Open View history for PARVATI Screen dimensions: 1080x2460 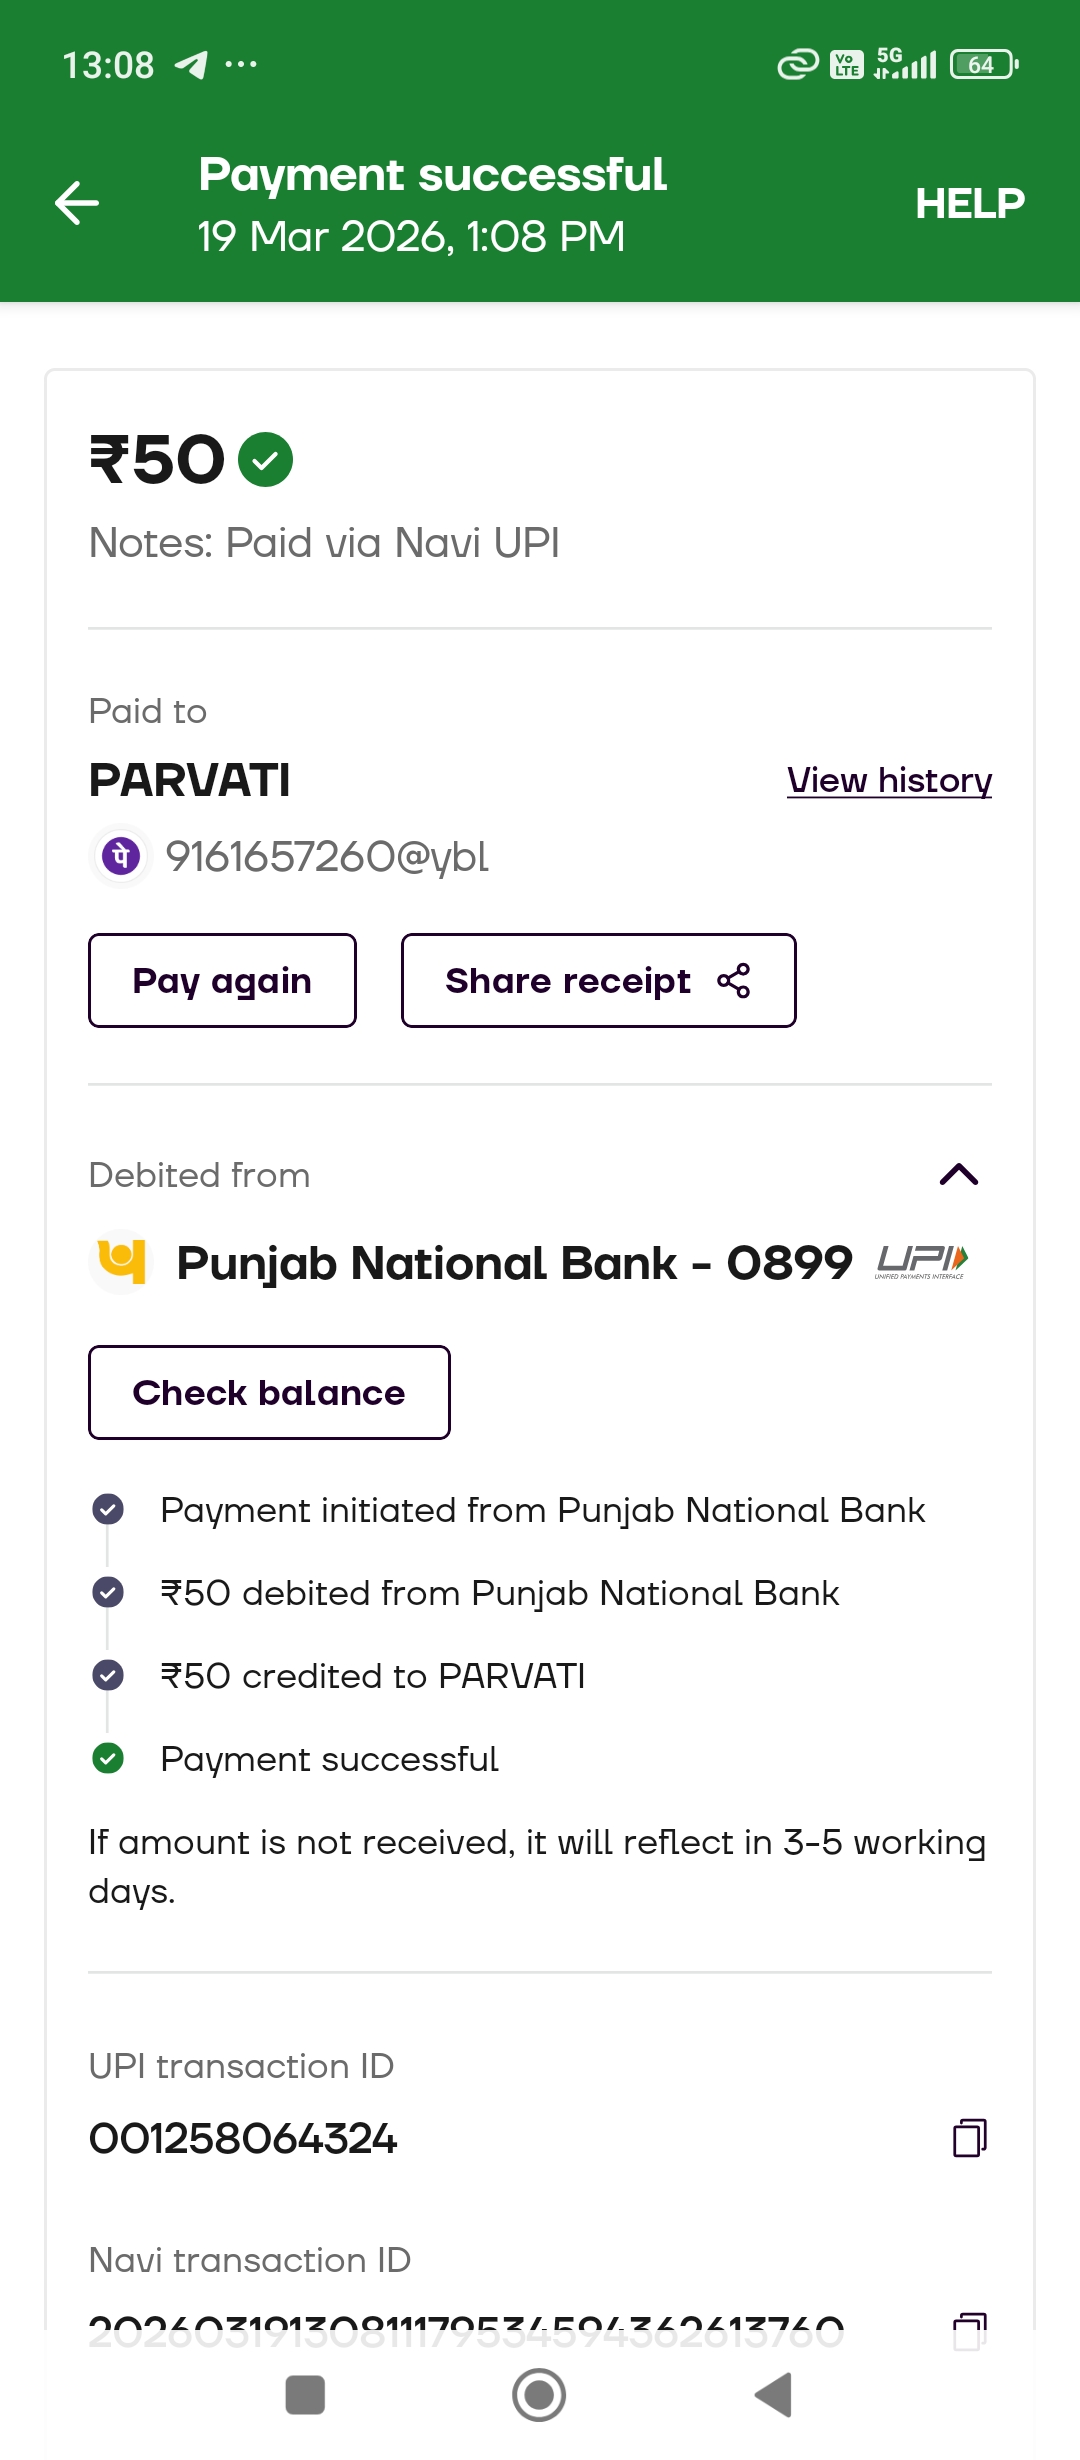pos(889,780)
